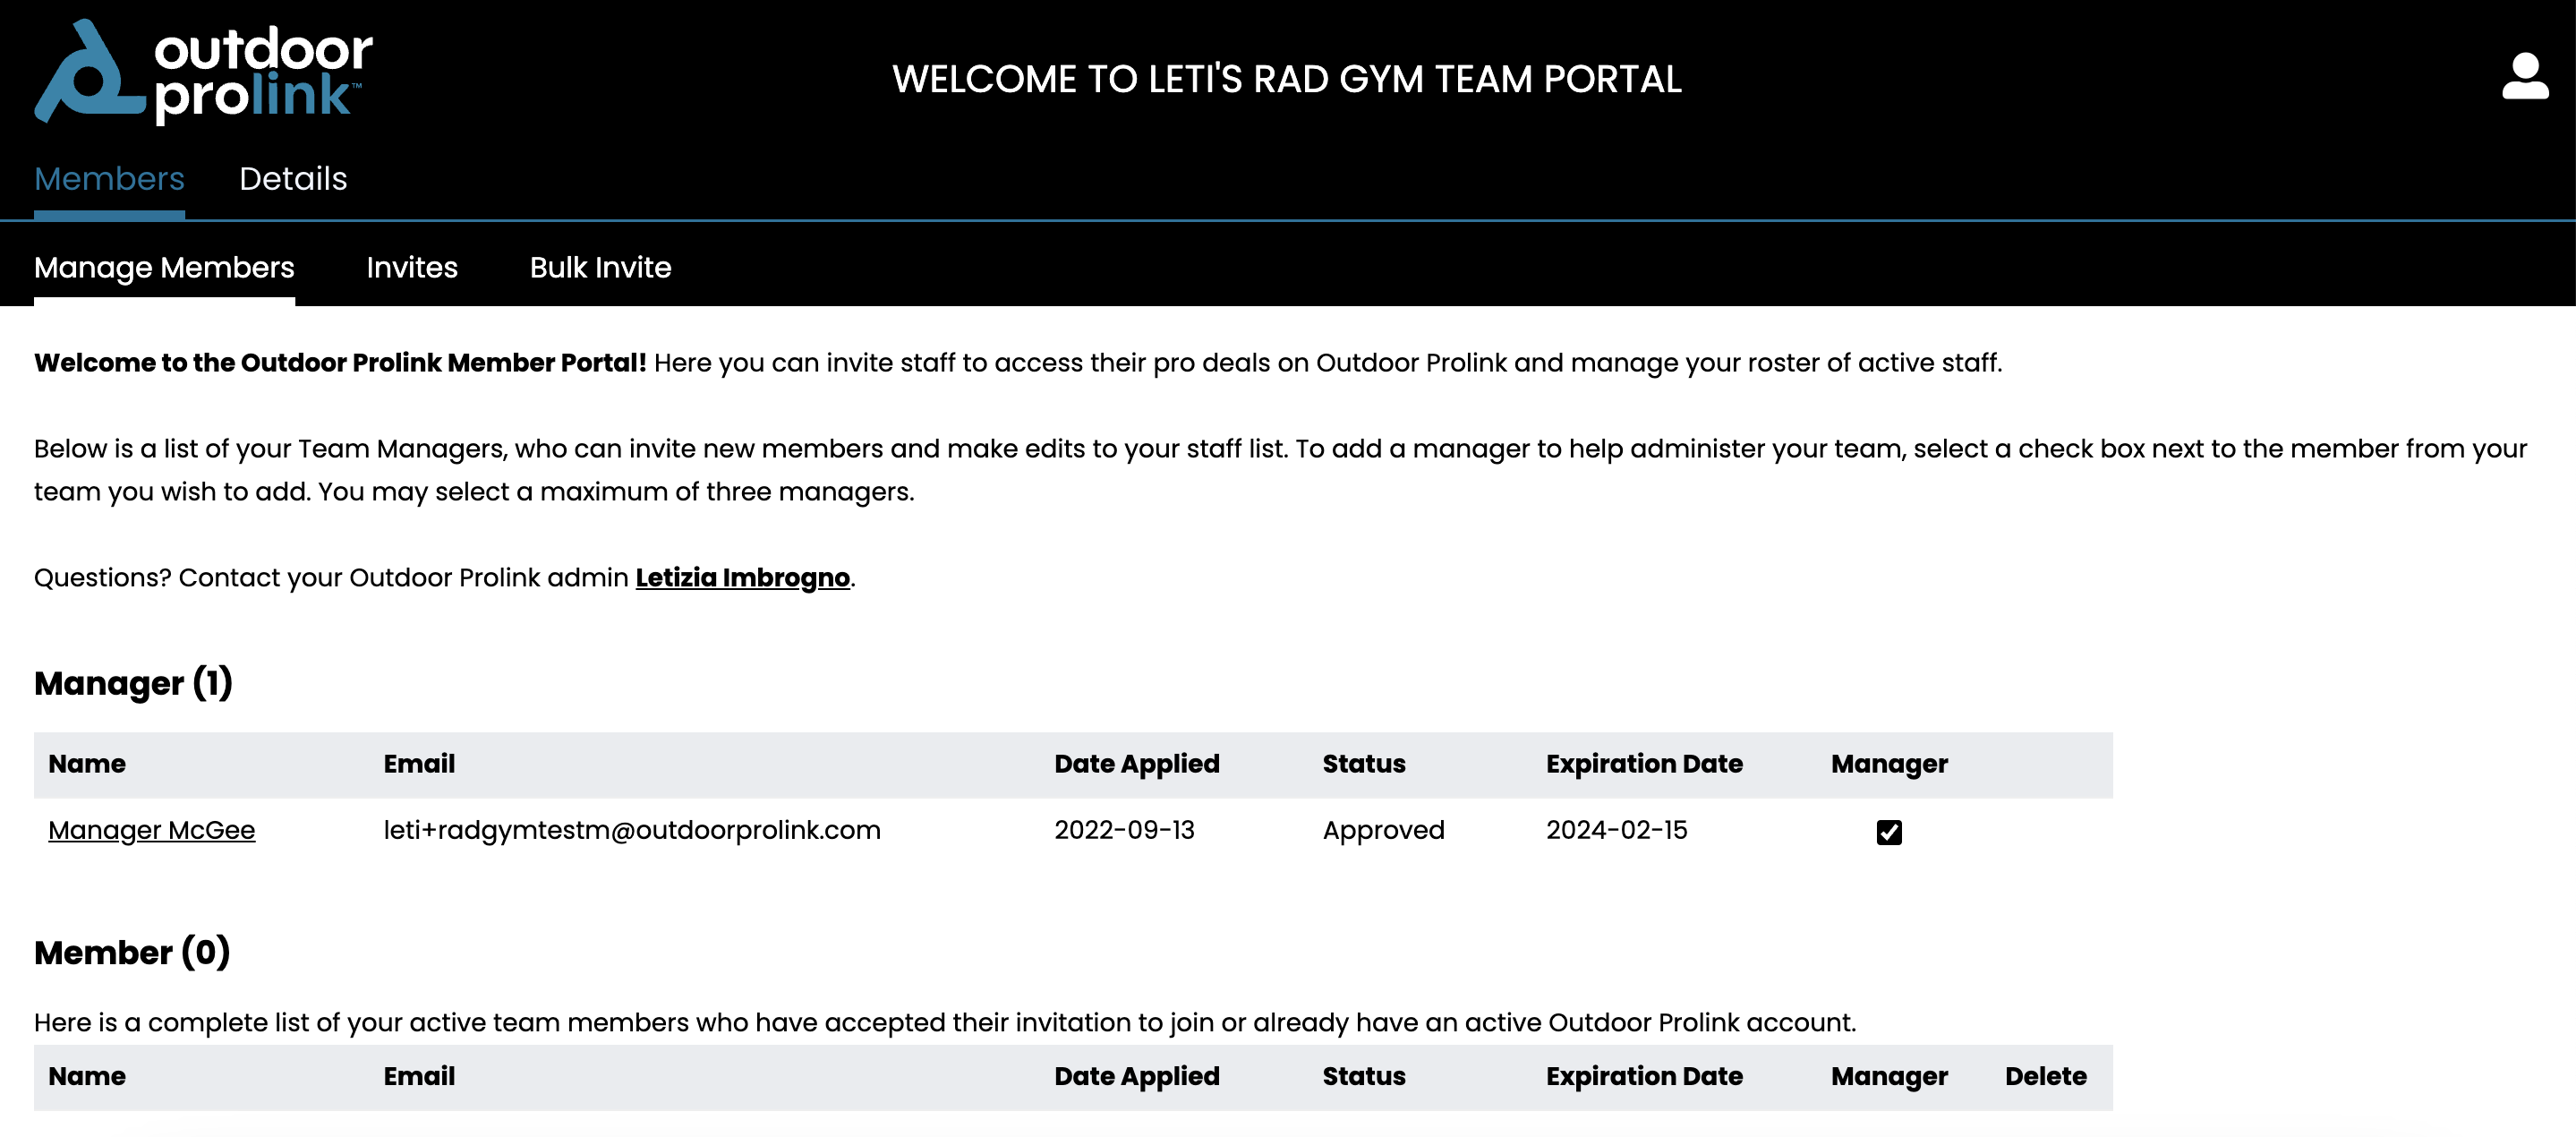The image size is (2576, 1137).
Task: Click the 2024-02-15 expiration date cell
Action: click(x=1616, y=830)
